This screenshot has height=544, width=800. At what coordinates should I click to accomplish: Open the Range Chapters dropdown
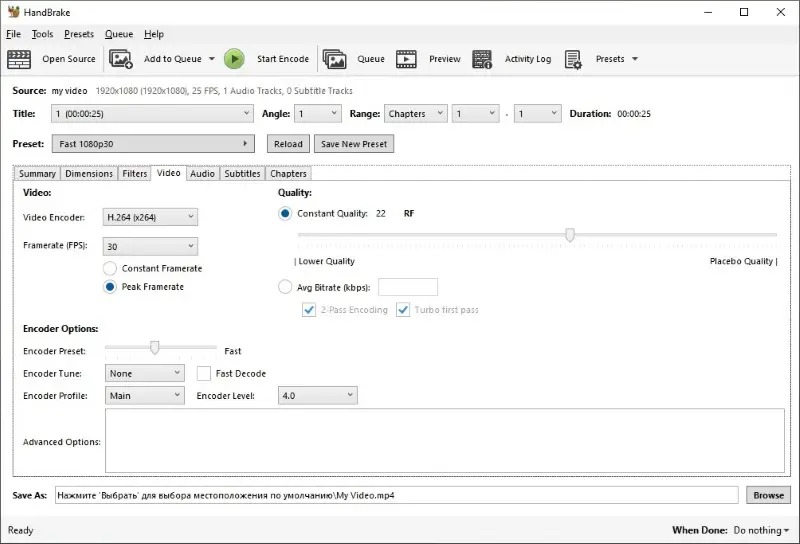416,114
